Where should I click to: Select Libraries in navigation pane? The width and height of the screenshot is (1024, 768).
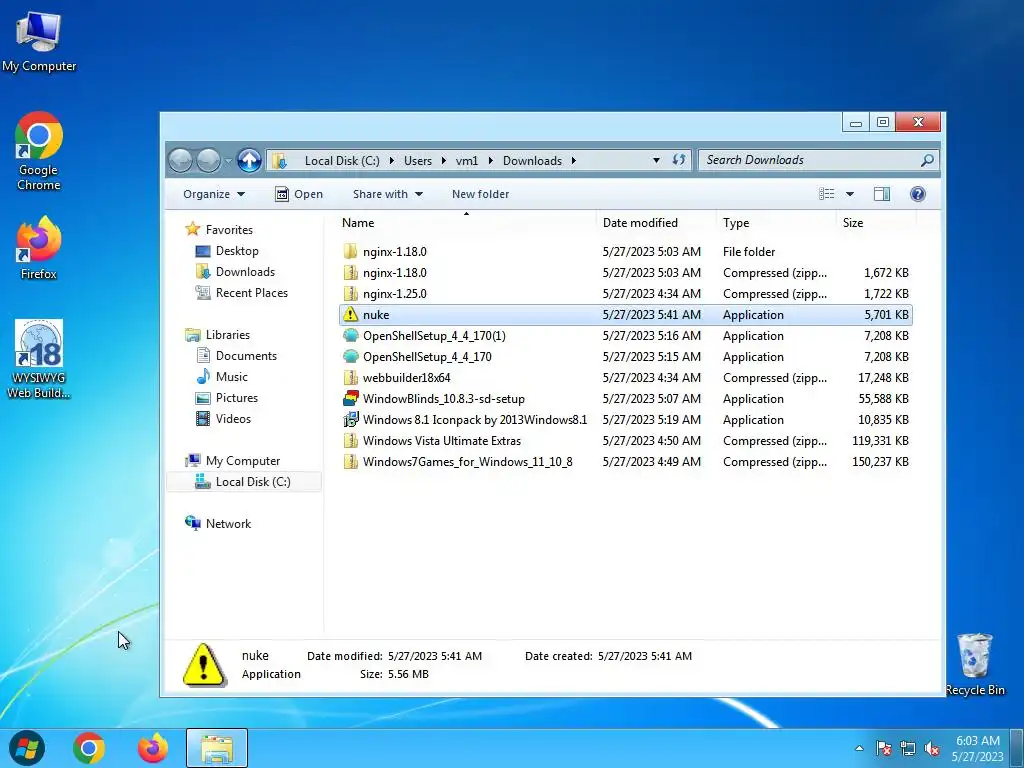coord(217,334)
